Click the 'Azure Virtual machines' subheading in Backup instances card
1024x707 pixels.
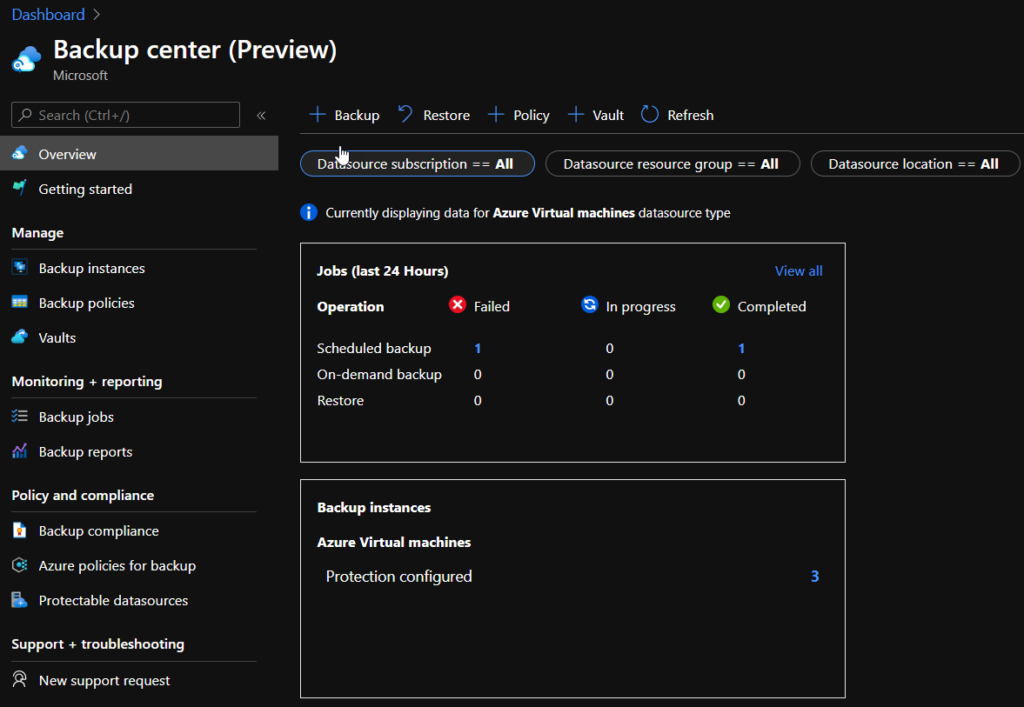coord(394,542)
